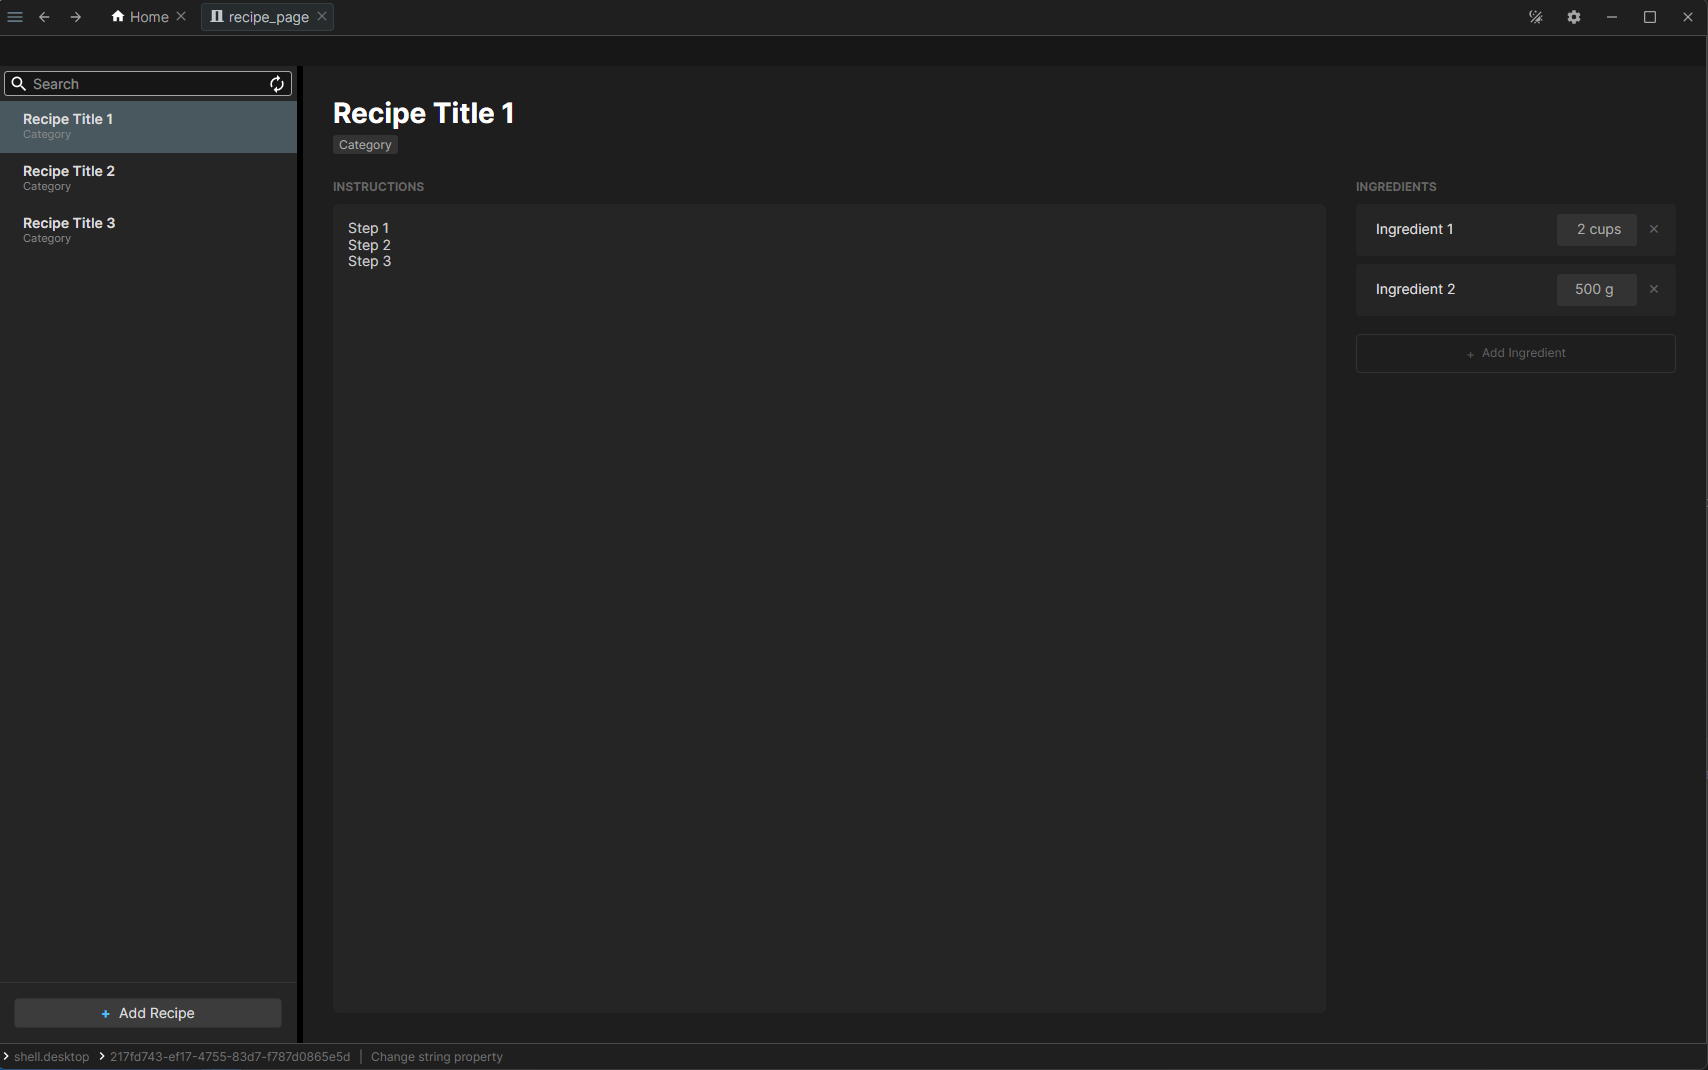Expand the shell.desktop breadcrumb in status bar
The width and height of the screenshot is (1708, 1070).
(x=51, y=1057)
